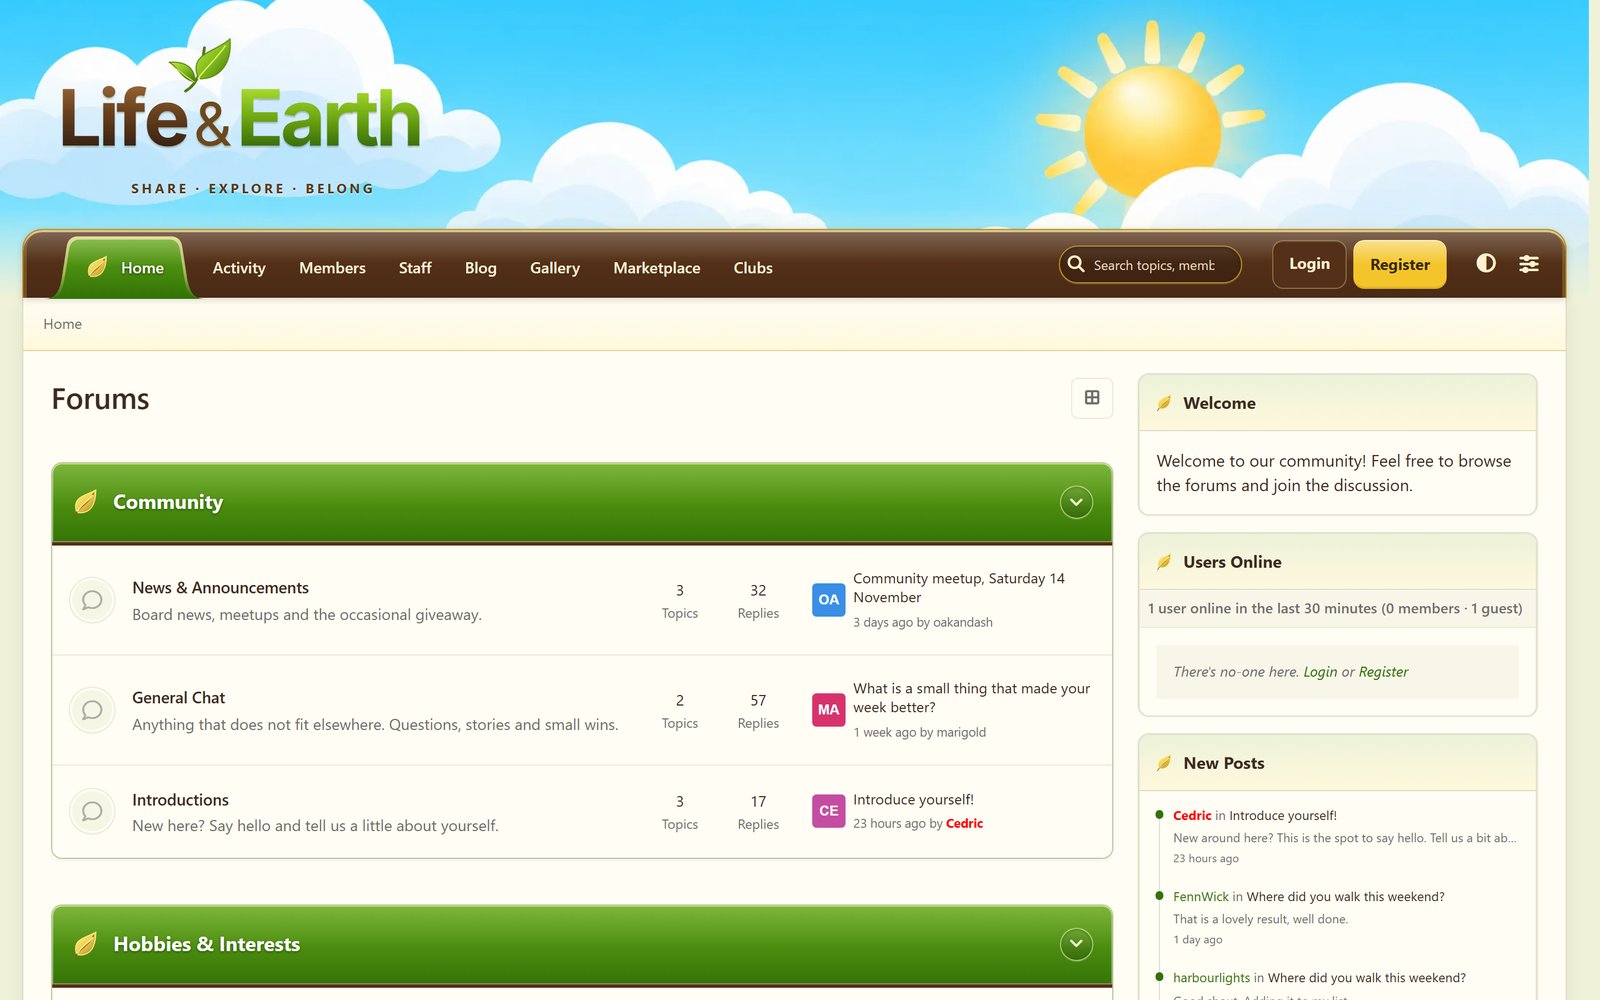Open Cedric's profile in New Posts

[x=1192, y=816]
